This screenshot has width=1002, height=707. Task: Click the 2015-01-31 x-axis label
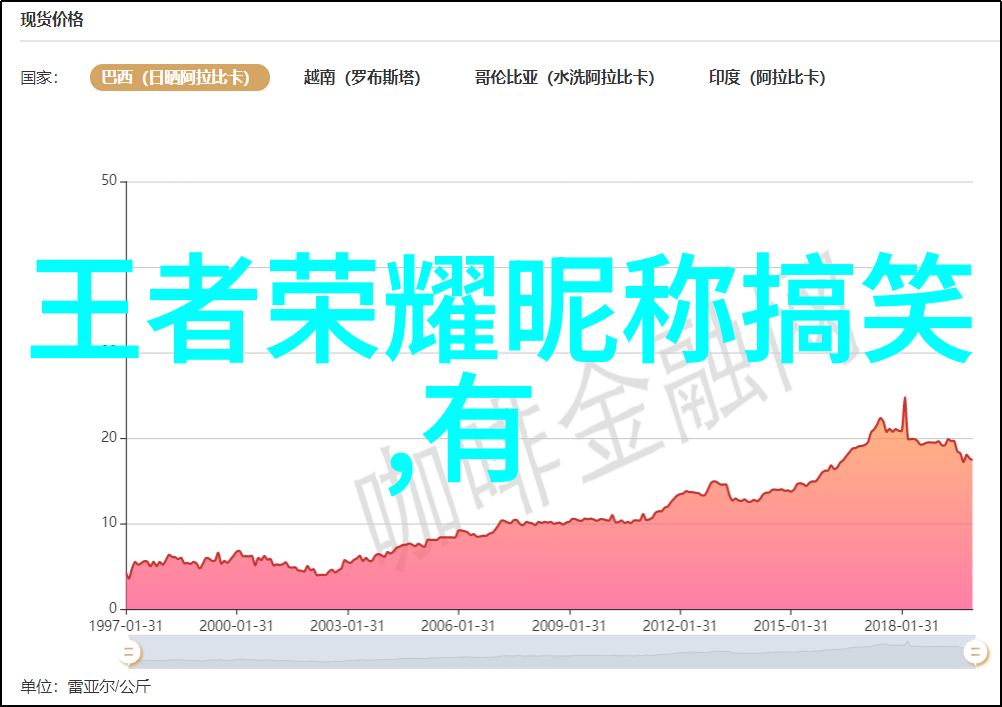pyautogui.click(x=790, y=626)
